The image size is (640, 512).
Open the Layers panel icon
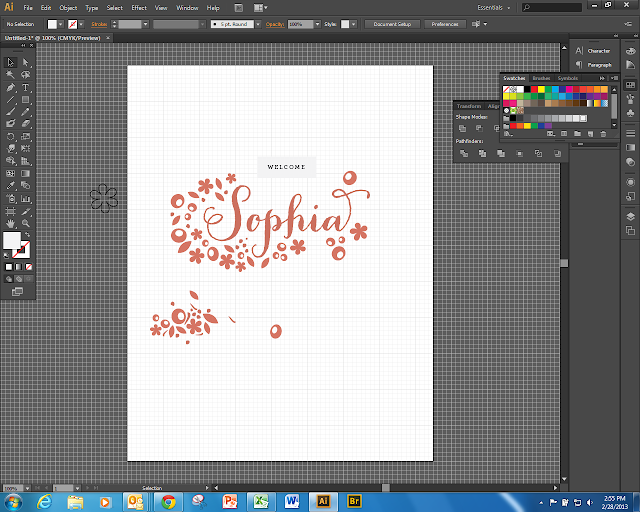pos(630,215)
